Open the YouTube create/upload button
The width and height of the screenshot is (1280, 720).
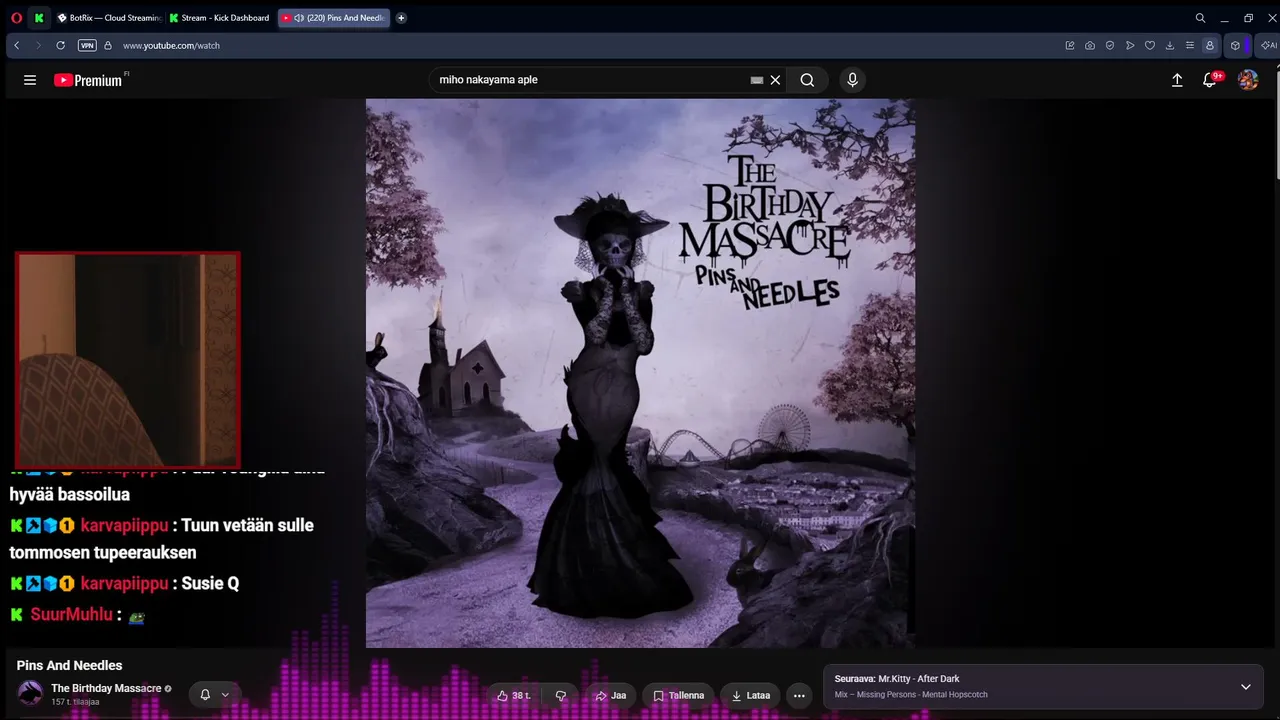click(1177, 80)
